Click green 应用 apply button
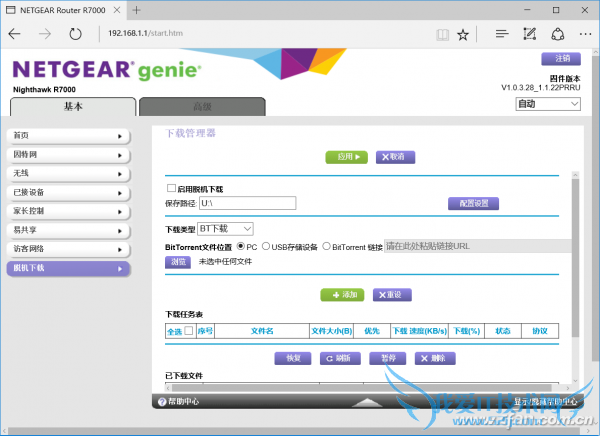Image resolution: width=600 pixels, height=436 pixels. tap(347, 157)
